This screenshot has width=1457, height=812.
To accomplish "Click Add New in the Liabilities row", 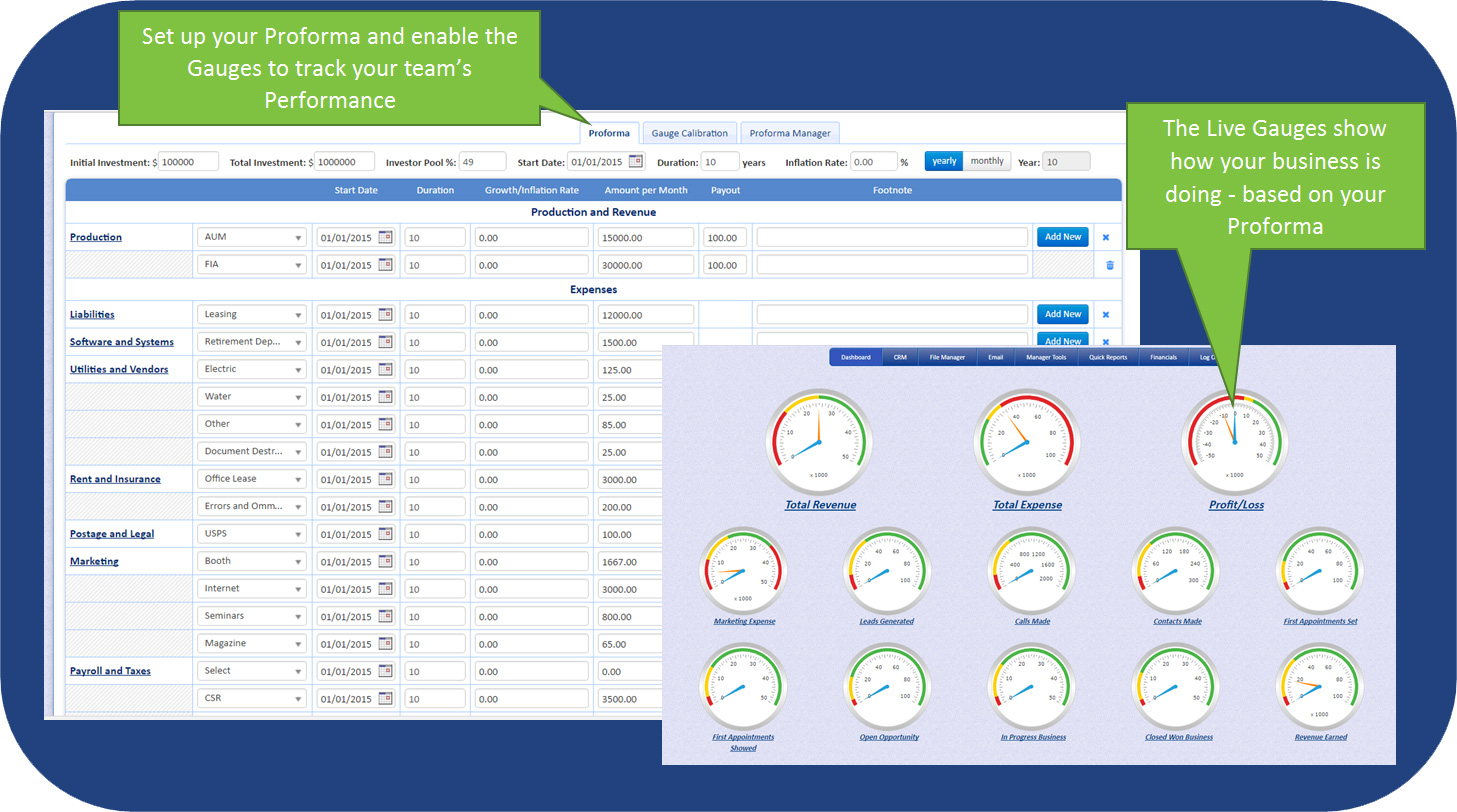I will (1063, 314).
